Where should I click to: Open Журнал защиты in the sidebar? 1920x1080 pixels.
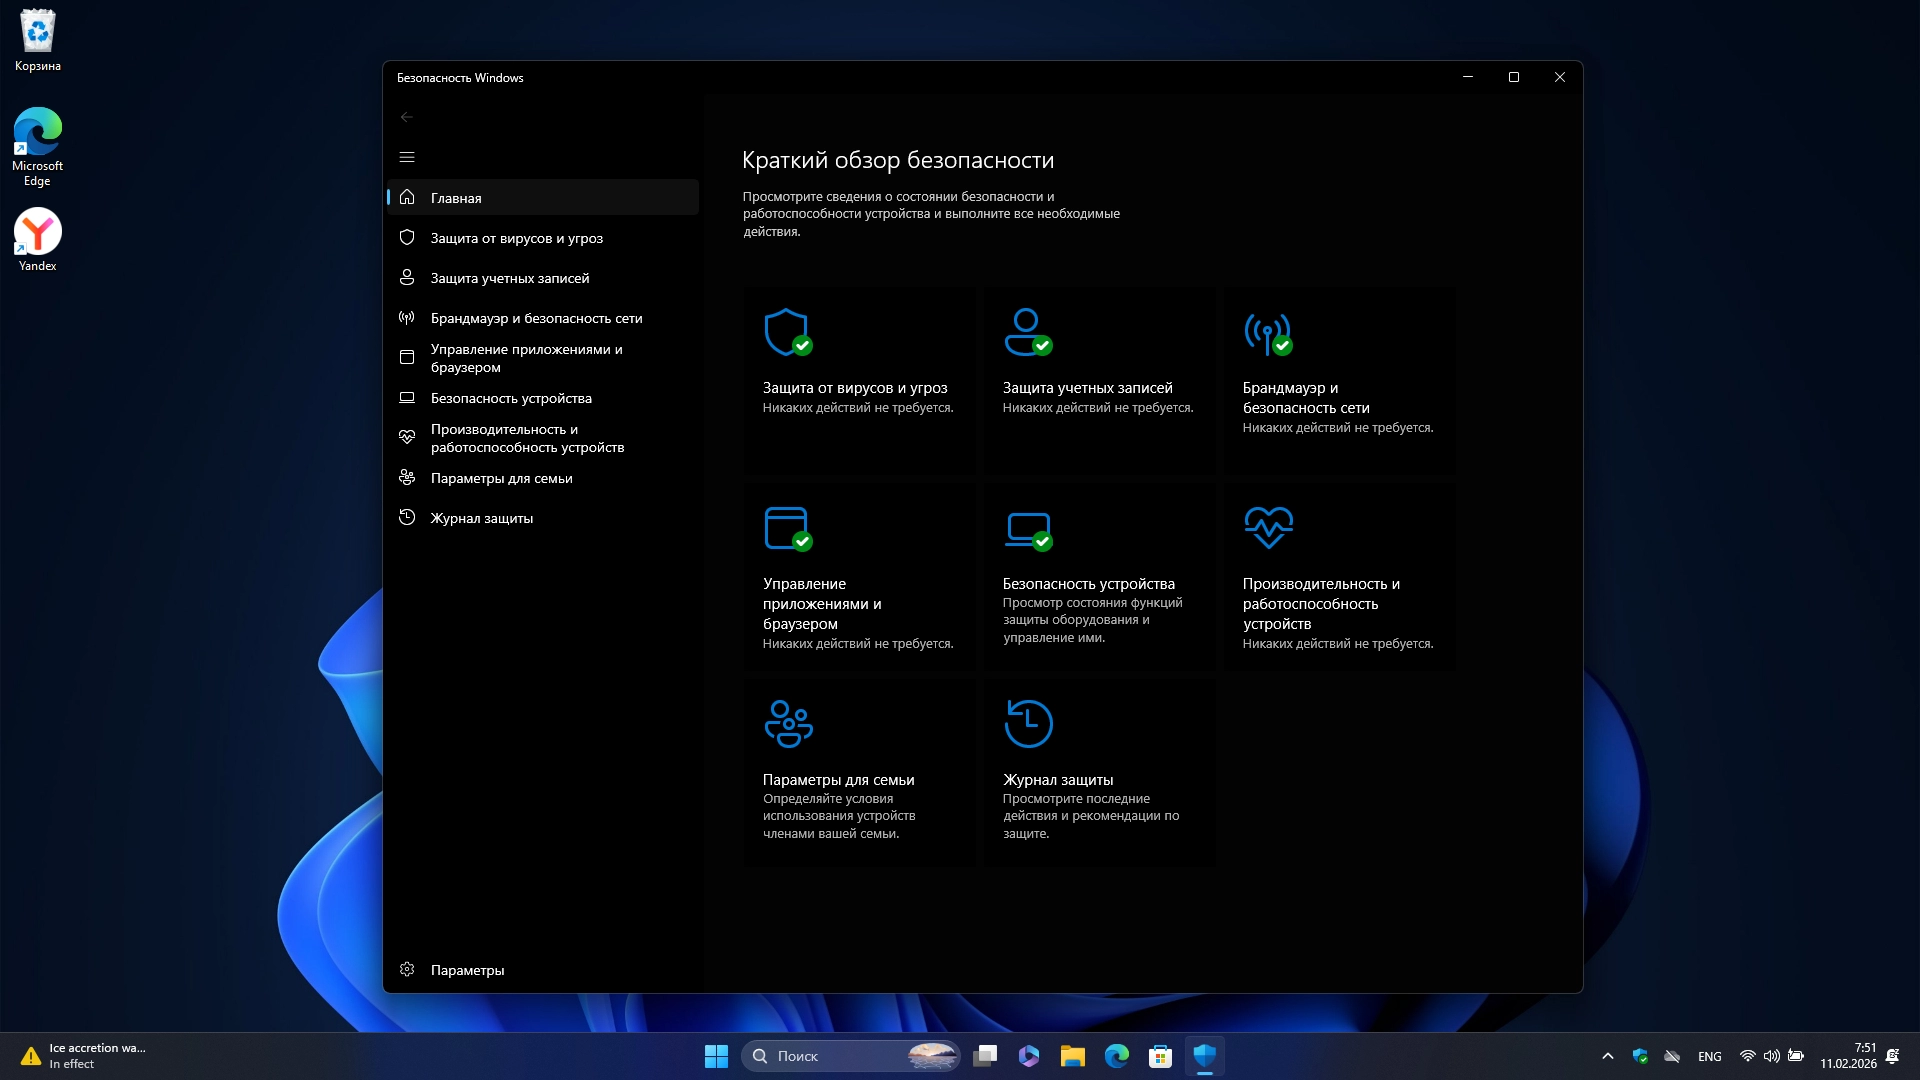[481, 518]
